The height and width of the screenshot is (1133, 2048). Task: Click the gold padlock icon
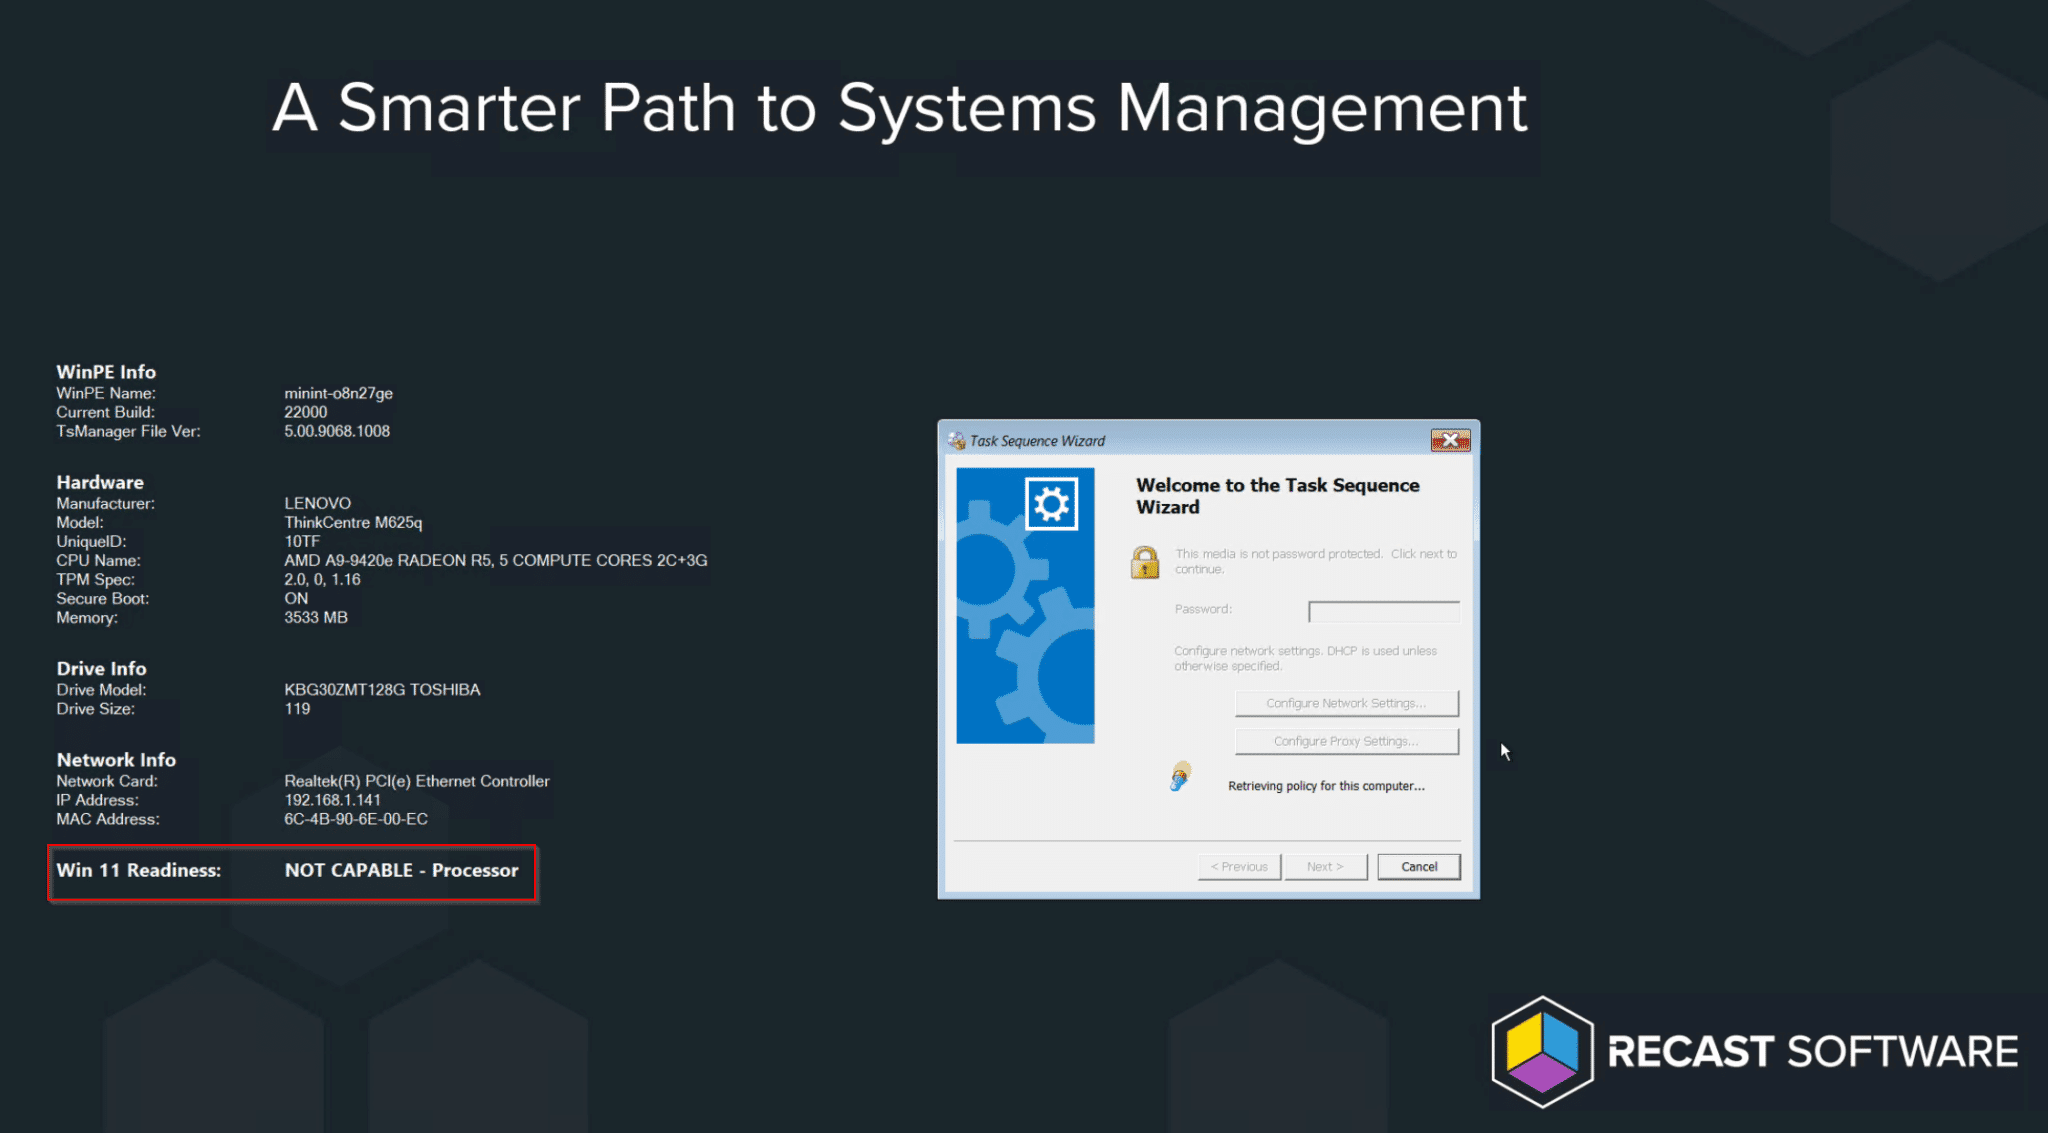[1145, 562]
